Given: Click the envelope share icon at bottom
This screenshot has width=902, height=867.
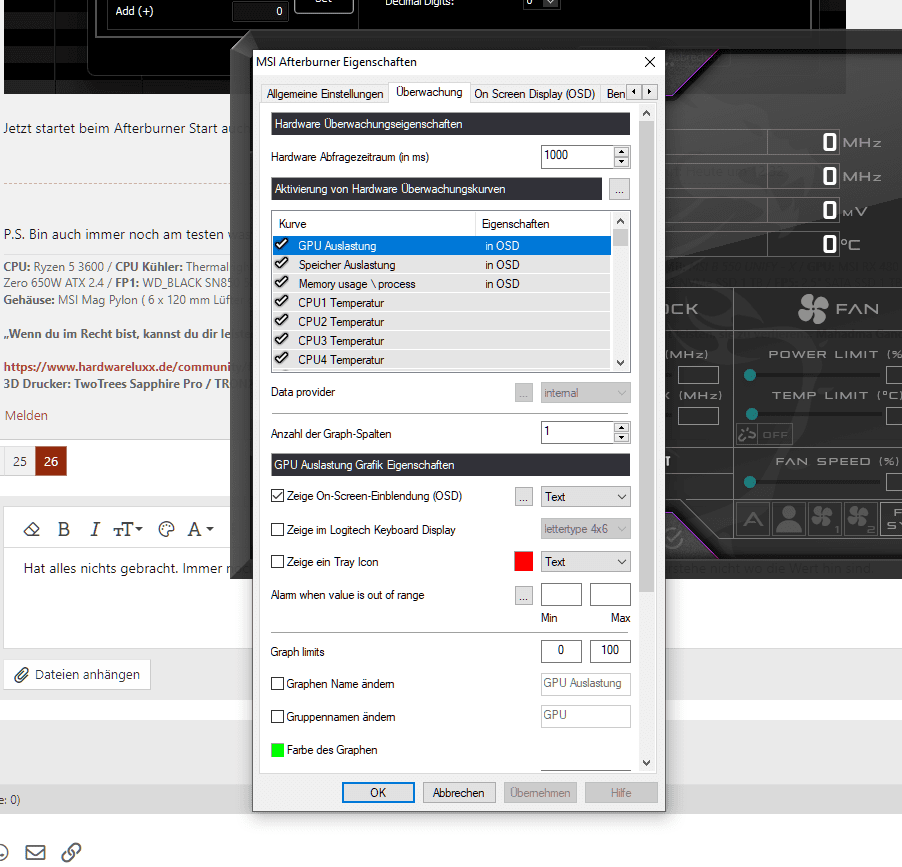Looking at the screenshot, I should click(x=35, y=852).
